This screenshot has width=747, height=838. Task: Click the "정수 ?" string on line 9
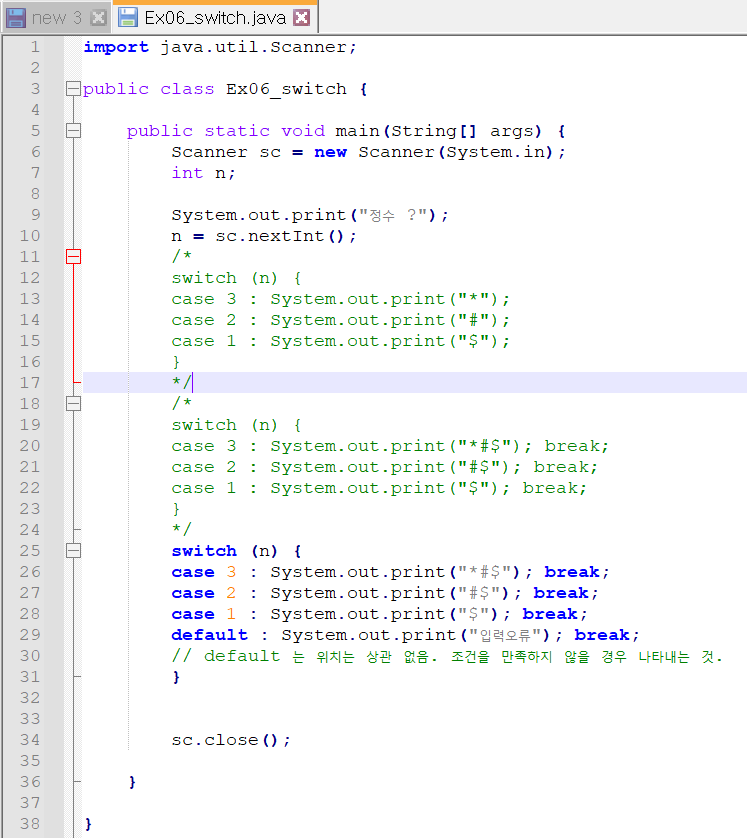393,215
